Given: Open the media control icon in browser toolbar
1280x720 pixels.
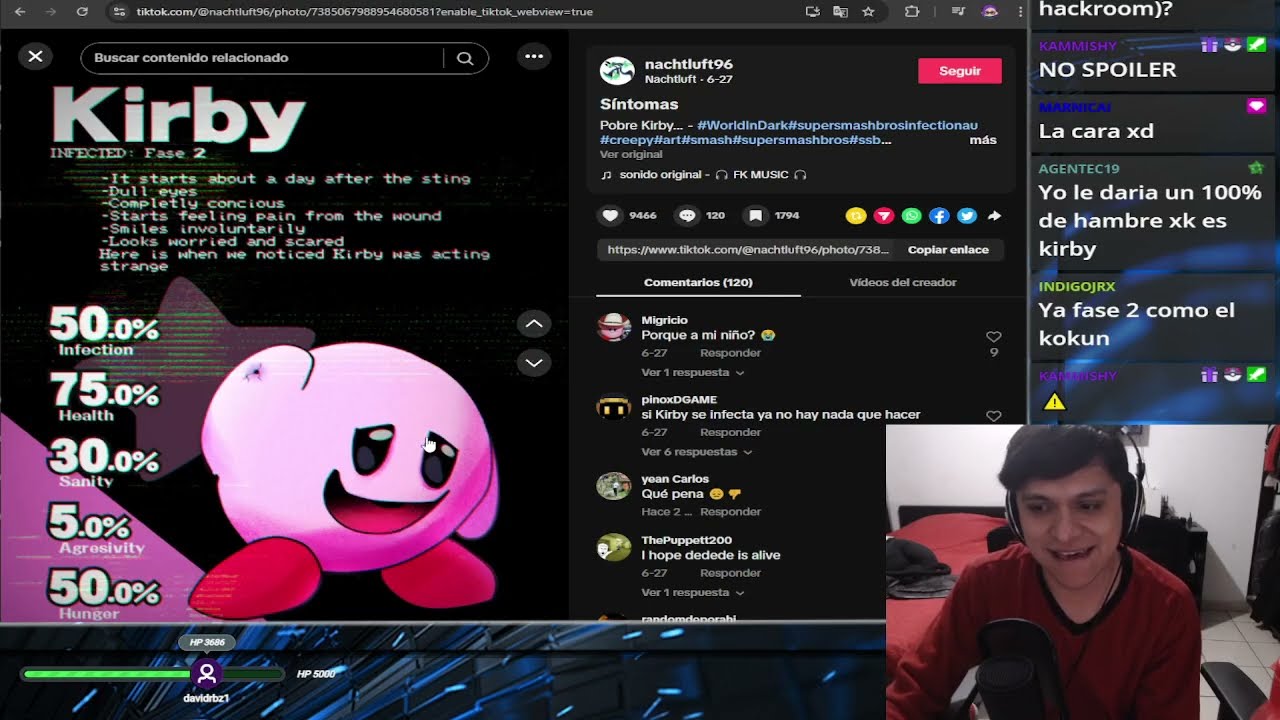Looking at the screenshot, I should [x=958, y=11].
